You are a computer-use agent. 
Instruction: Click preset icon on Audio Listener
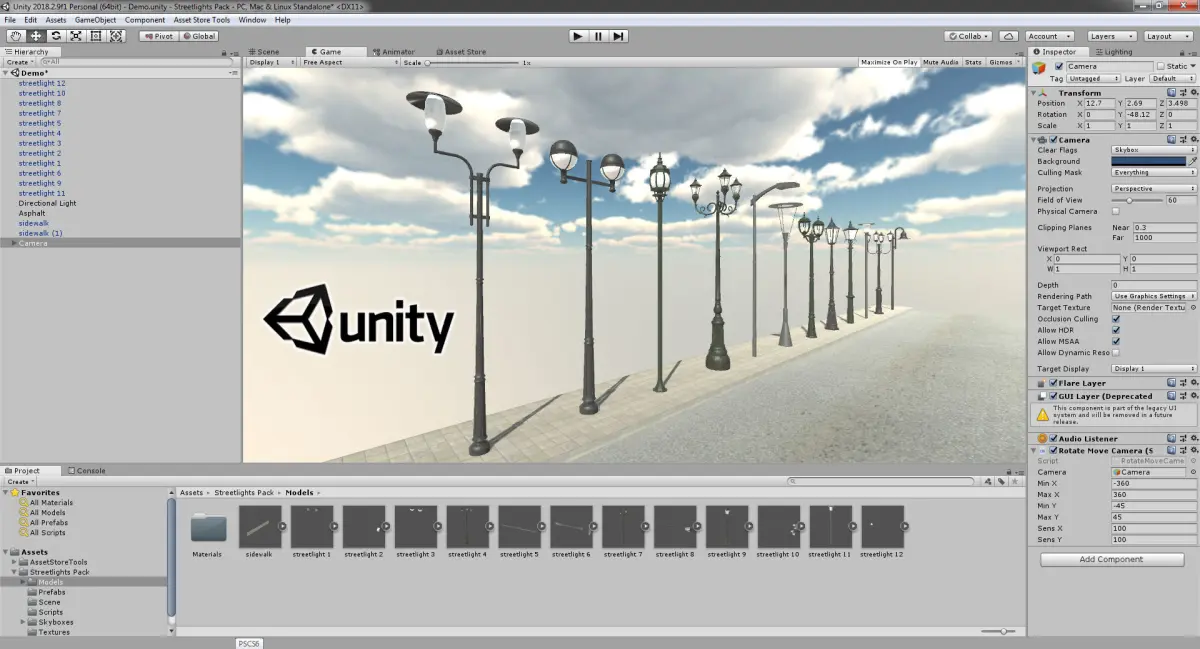1182,438
